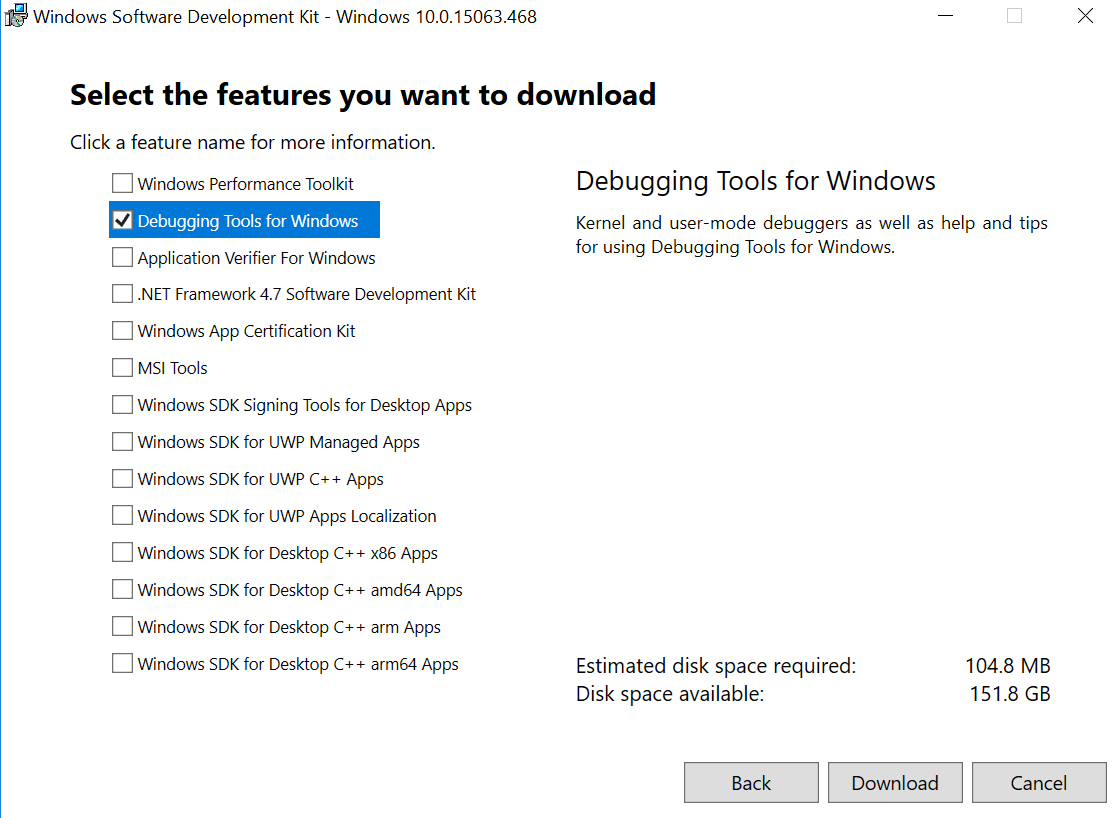
Task: Check Windows App Certification Kit
Action: click(122, 330)
